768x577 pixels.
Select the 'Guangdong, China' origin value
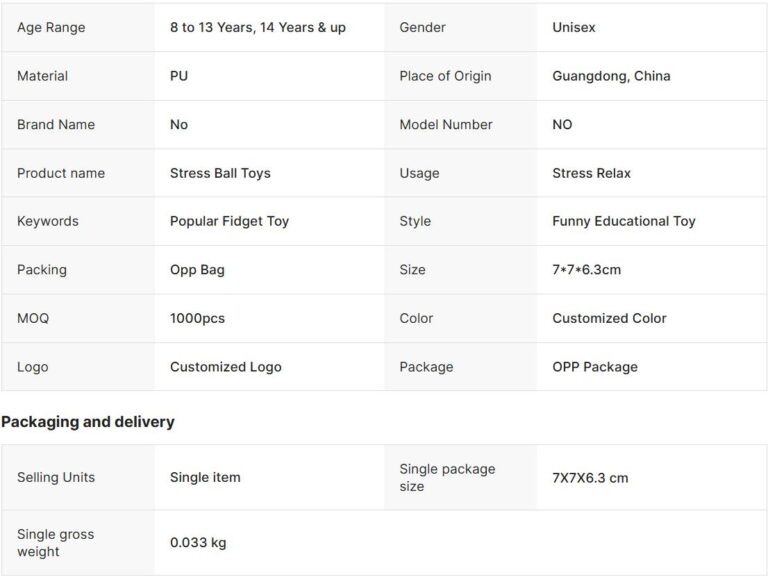click(x=611, y=76)
